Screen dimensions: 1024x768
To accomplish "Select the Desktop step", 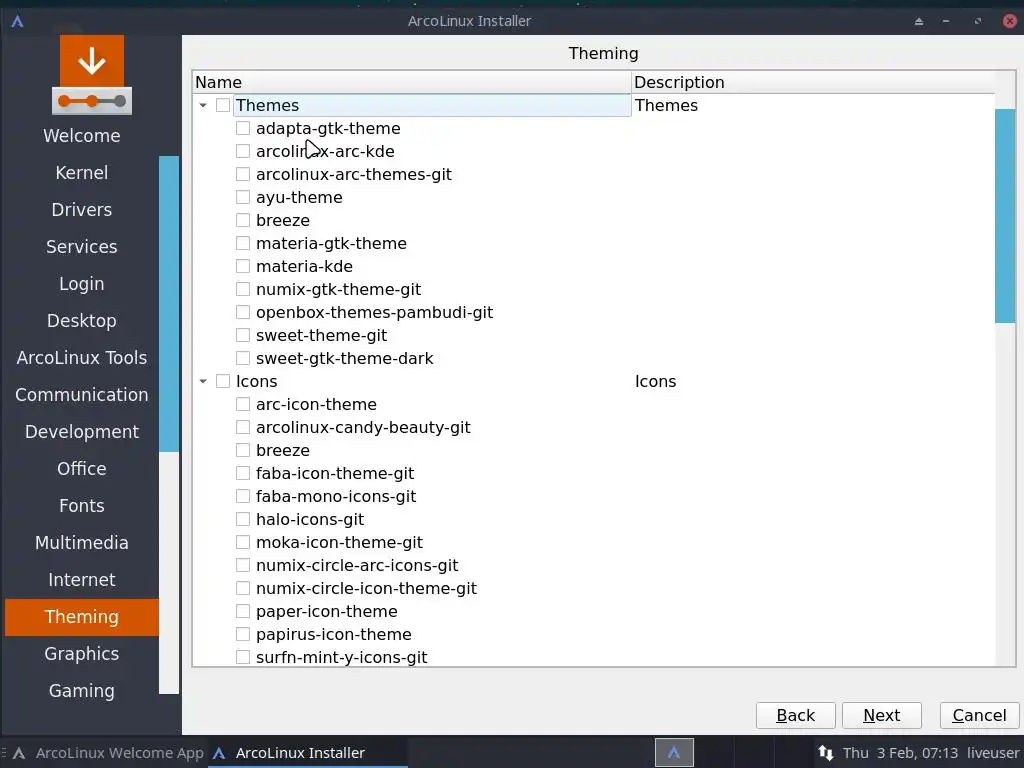I will pos(82,321).
